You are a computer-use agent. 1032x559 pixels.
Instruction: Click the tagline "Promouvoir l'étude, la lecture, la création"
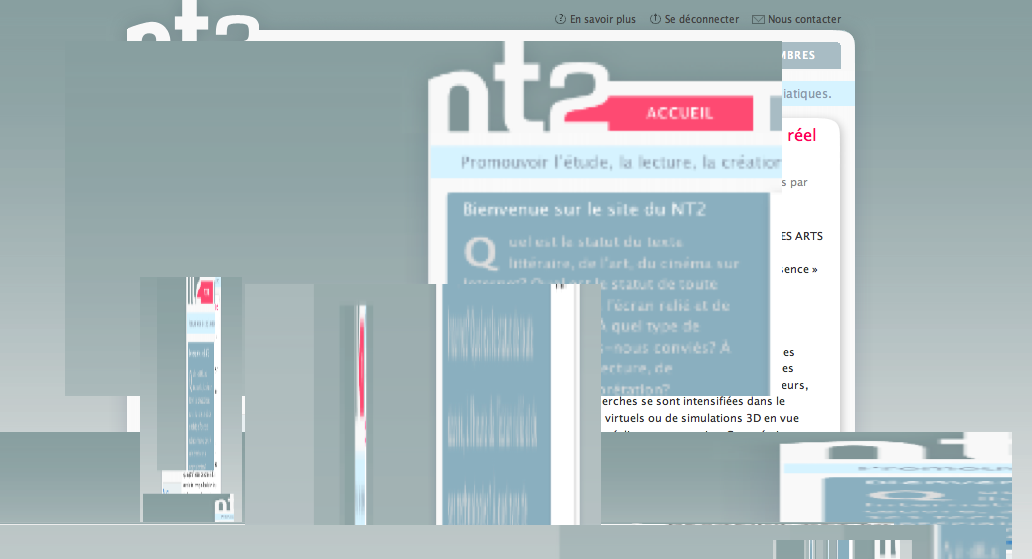coord(621,163)
